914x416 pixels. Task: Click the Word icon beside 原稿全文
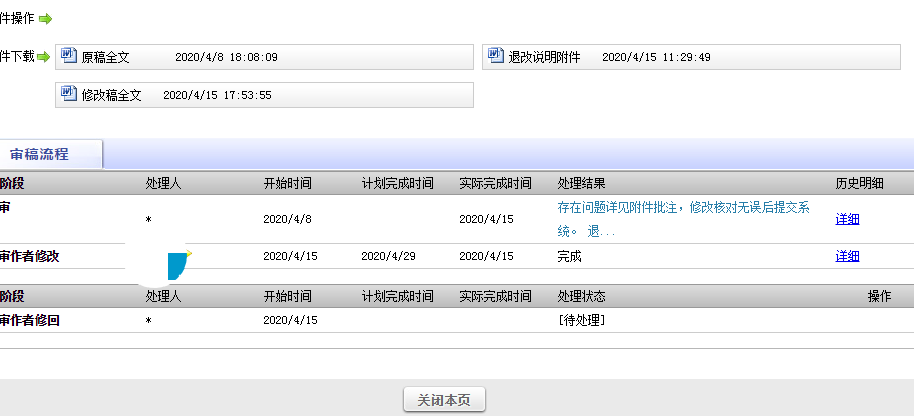pos(69,56)
